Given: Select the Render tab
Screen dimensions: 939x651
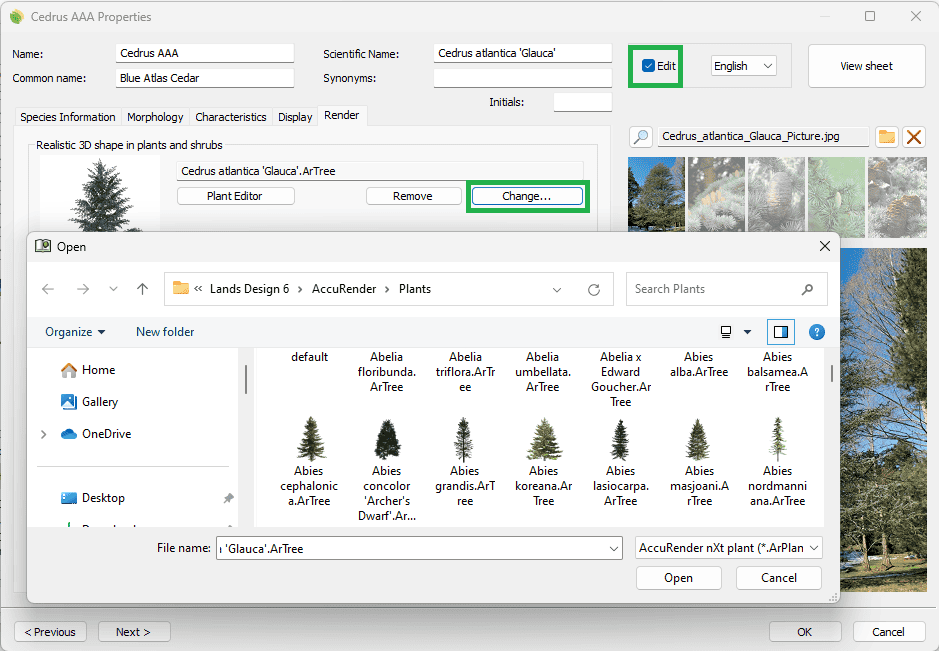Looking at the screenshot, I should 342,115.
